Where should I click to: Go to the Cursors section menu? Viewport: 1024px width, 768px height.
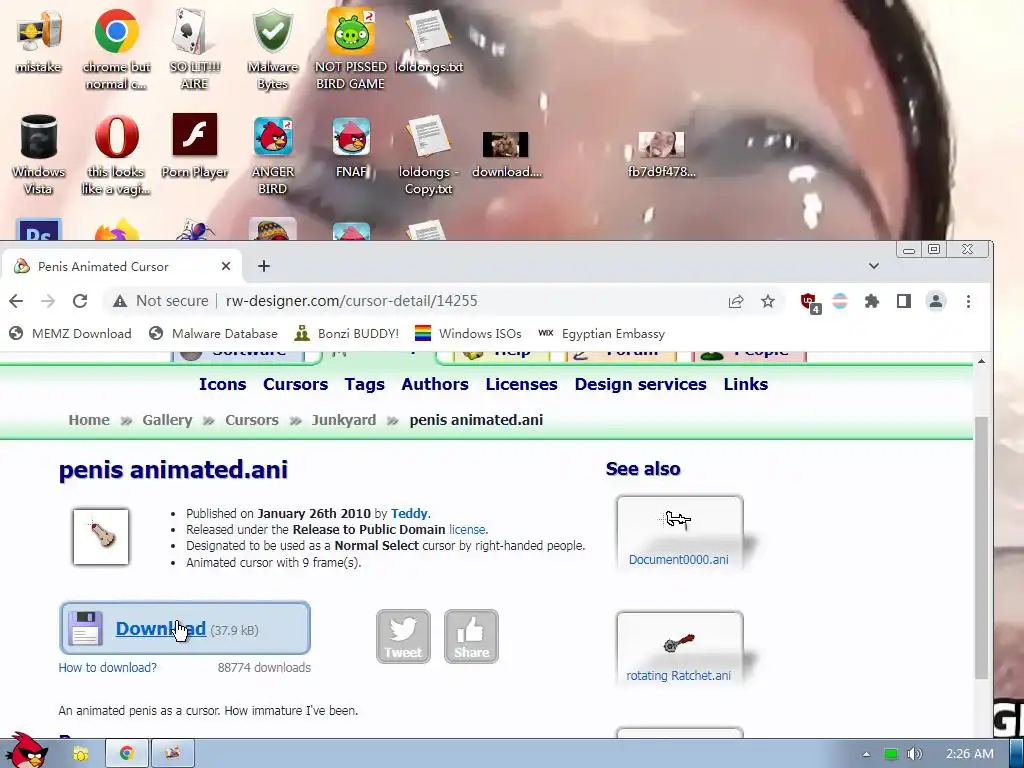[x=295, y=384]
